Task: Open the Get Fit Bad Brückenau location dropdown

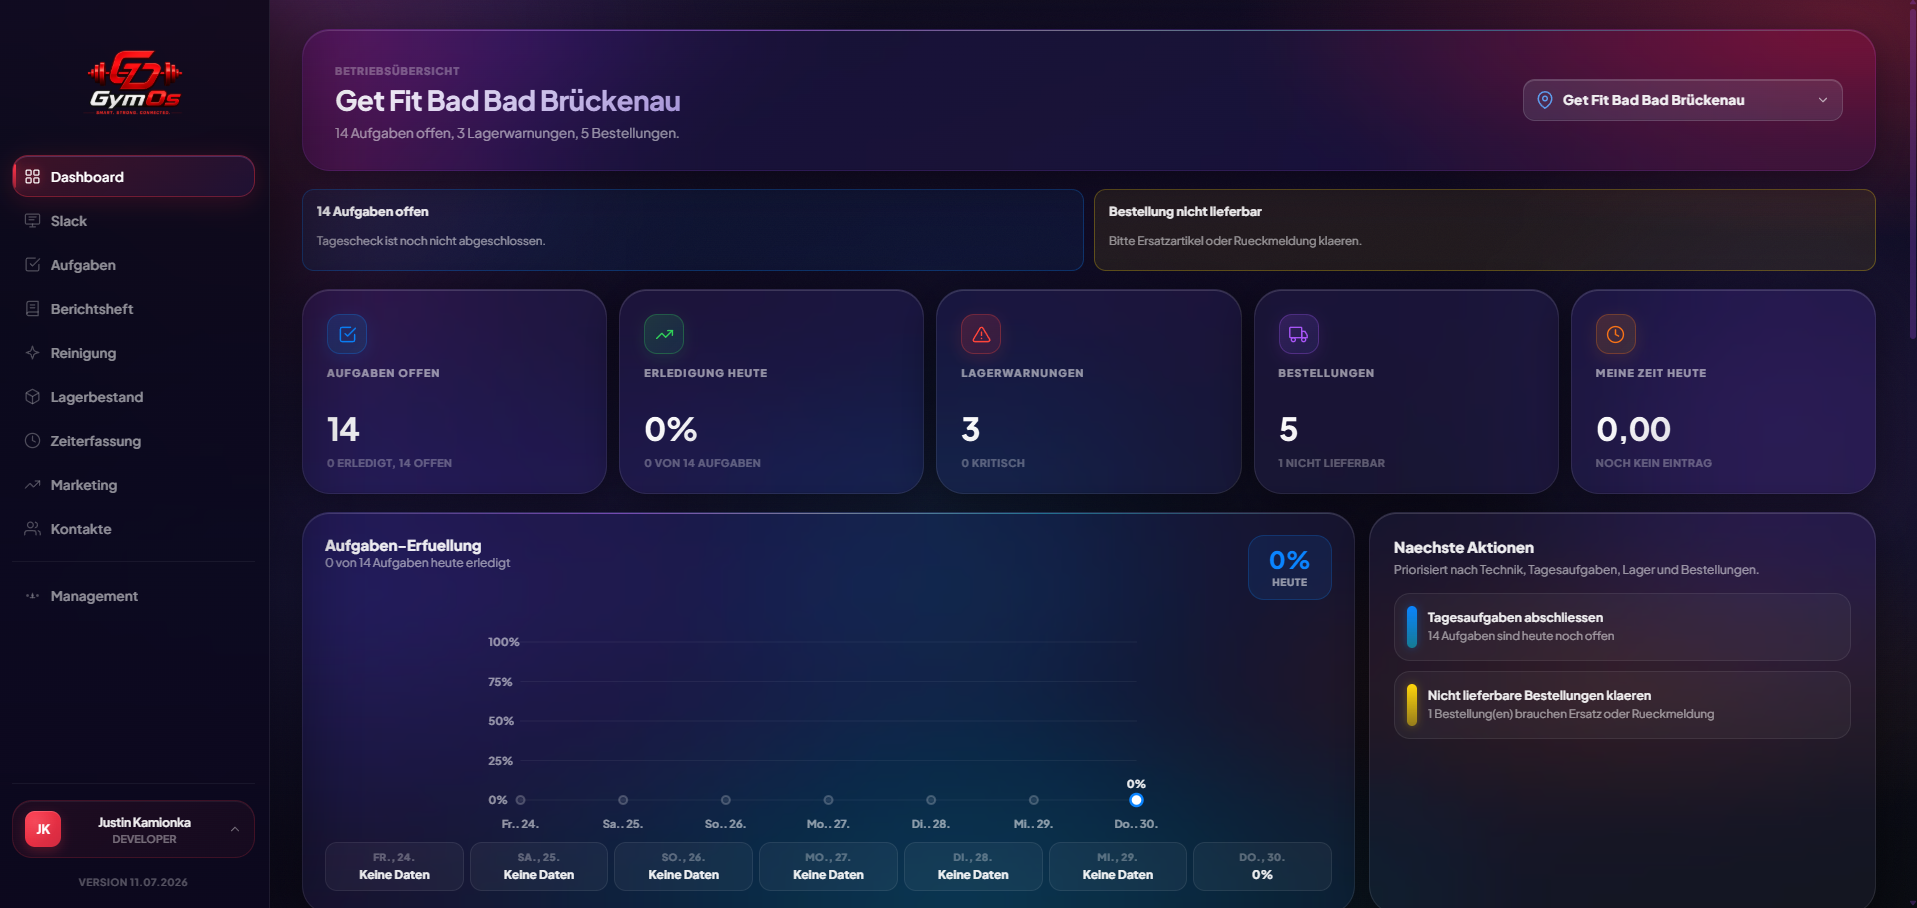Action: [x=1682, y=100]
